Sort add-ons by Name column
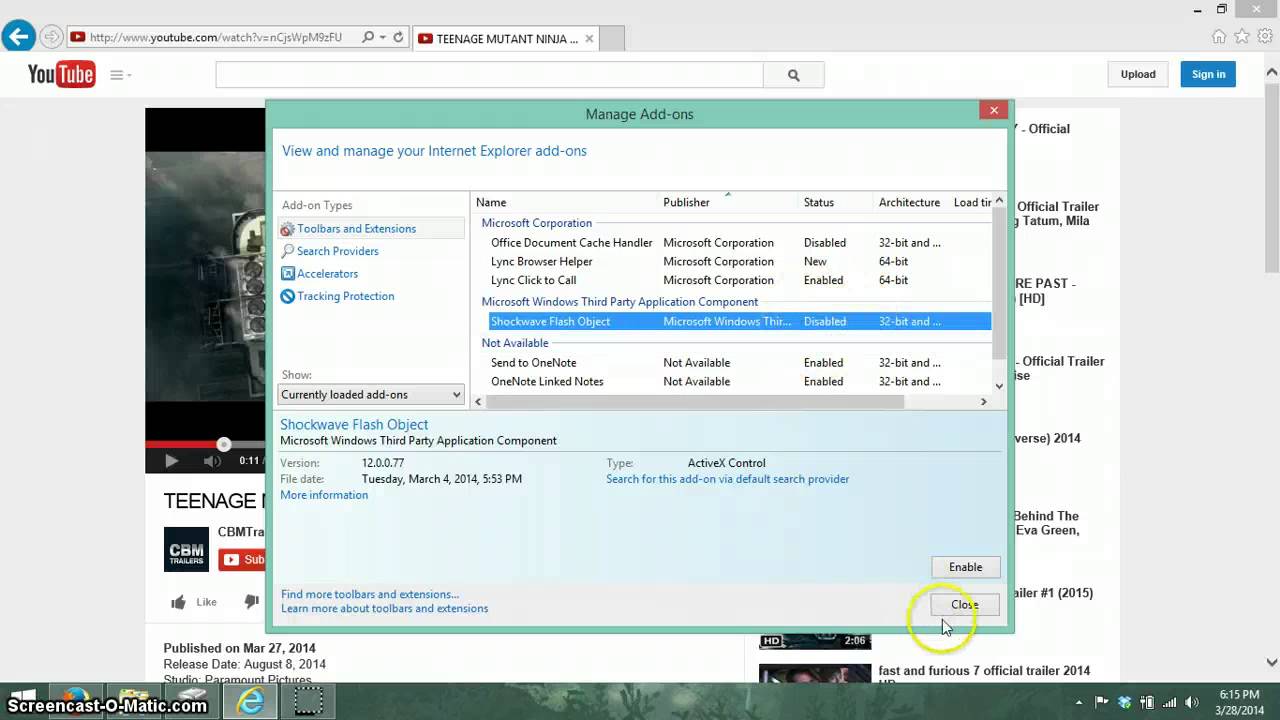 point(565,202)
